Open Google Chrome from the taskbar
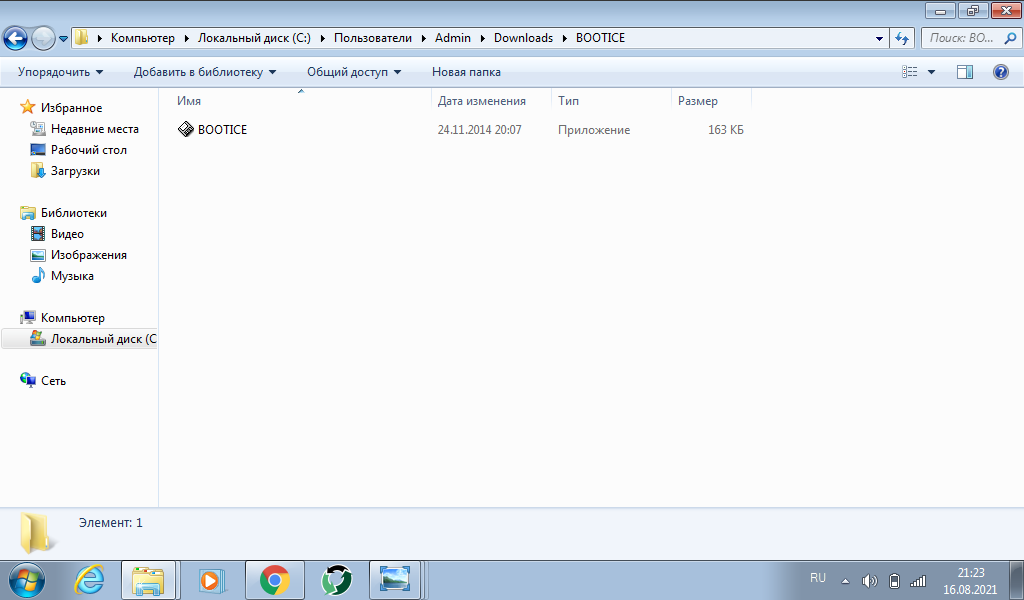This screenshot has height=600, width=1024. click(275, 580)
